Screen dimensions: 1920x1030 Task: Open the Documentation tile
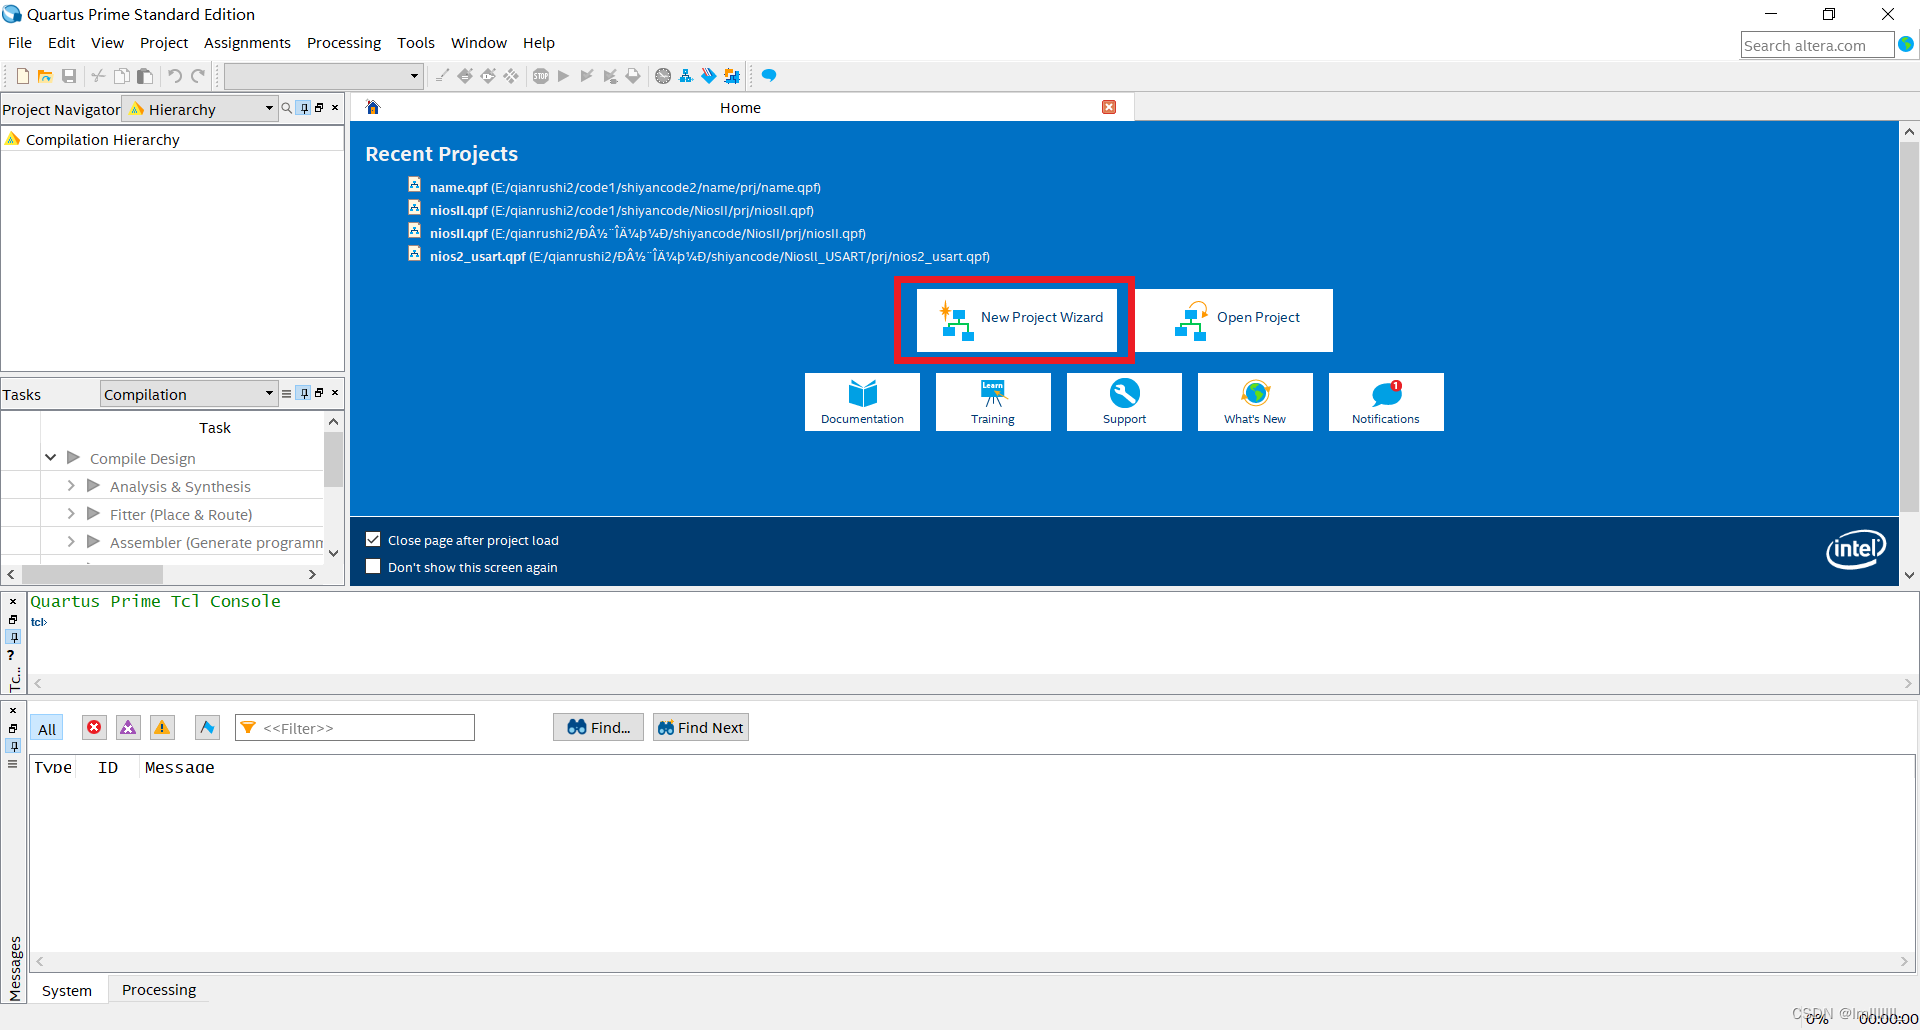pyautogui.click(x=862, y=402)
